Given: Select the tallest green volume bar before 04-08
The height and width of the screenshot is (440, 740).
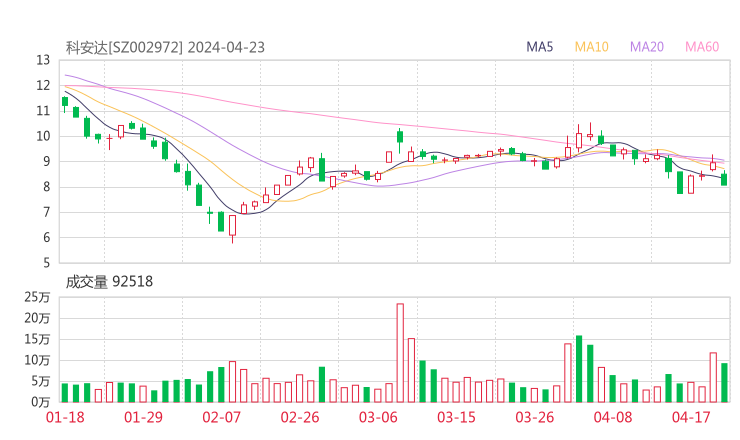Looking at the screenshot, I should point(579,369).
